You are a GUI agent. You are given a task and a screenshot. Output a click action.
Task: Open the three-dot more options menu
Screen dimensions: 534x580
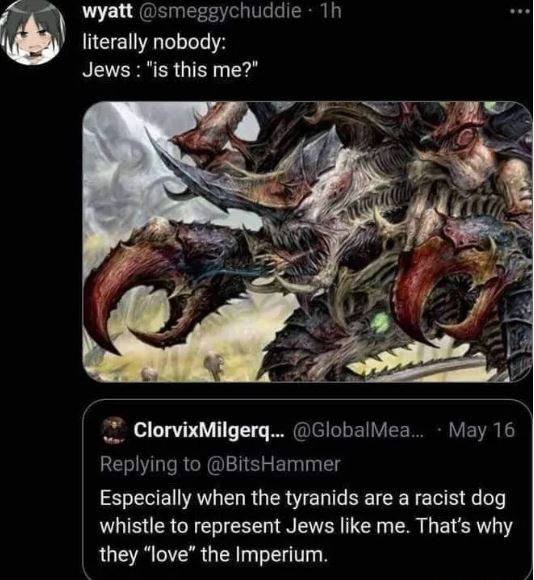point(521,11)
